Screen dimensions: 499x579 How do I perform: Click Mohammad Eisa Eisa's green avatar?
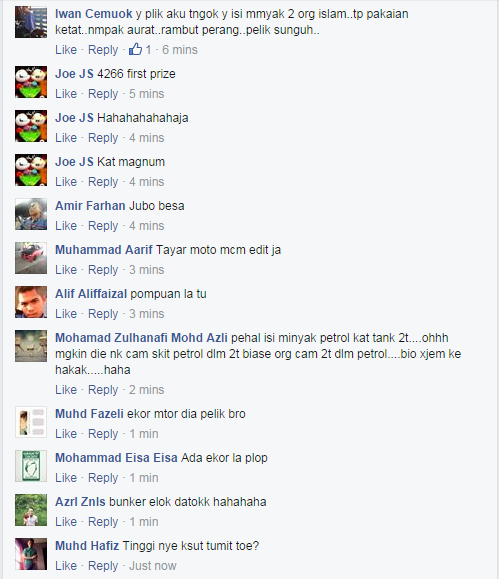click(31, 466)
